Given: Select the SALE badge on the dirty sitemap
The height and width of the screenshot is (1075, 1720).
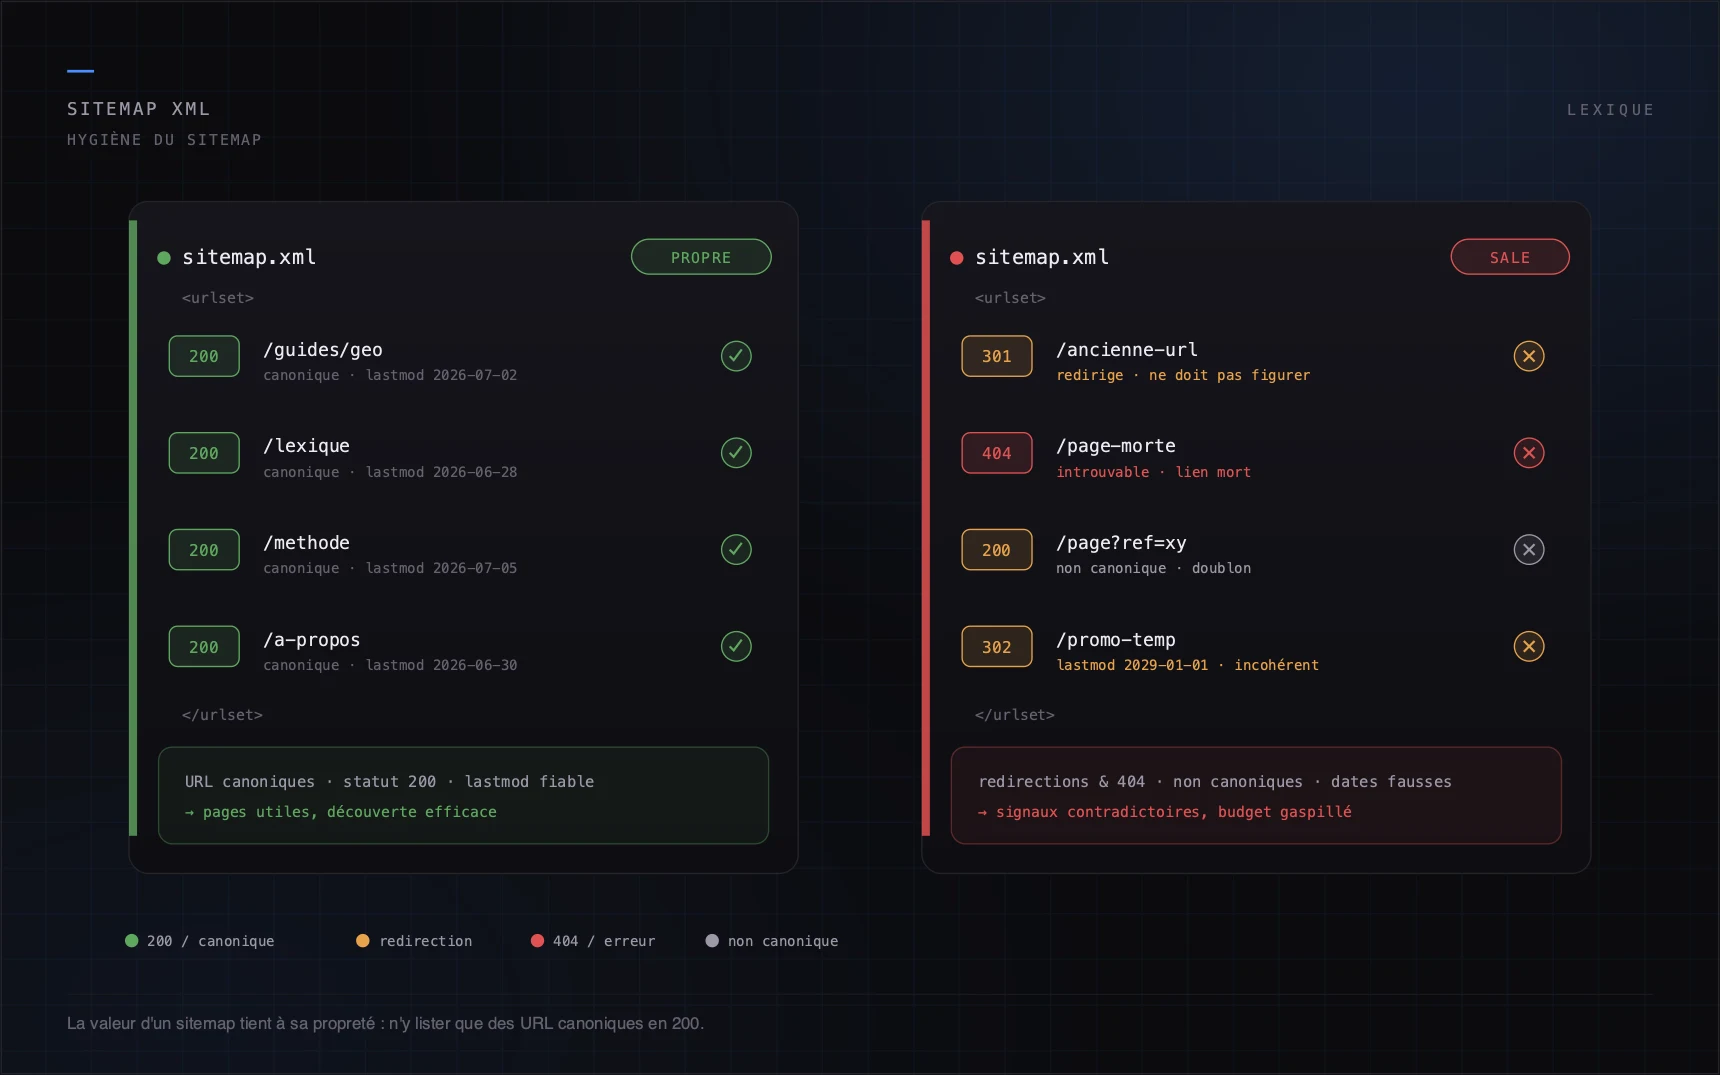Looking at the screenshot, I should 1510,257.
